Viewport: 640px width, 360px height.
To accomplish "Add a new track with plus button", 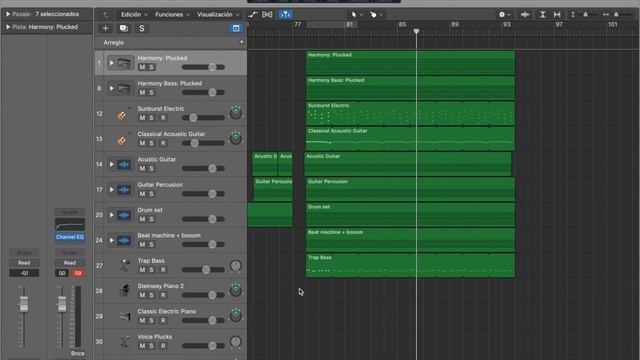I will (105, 28).
